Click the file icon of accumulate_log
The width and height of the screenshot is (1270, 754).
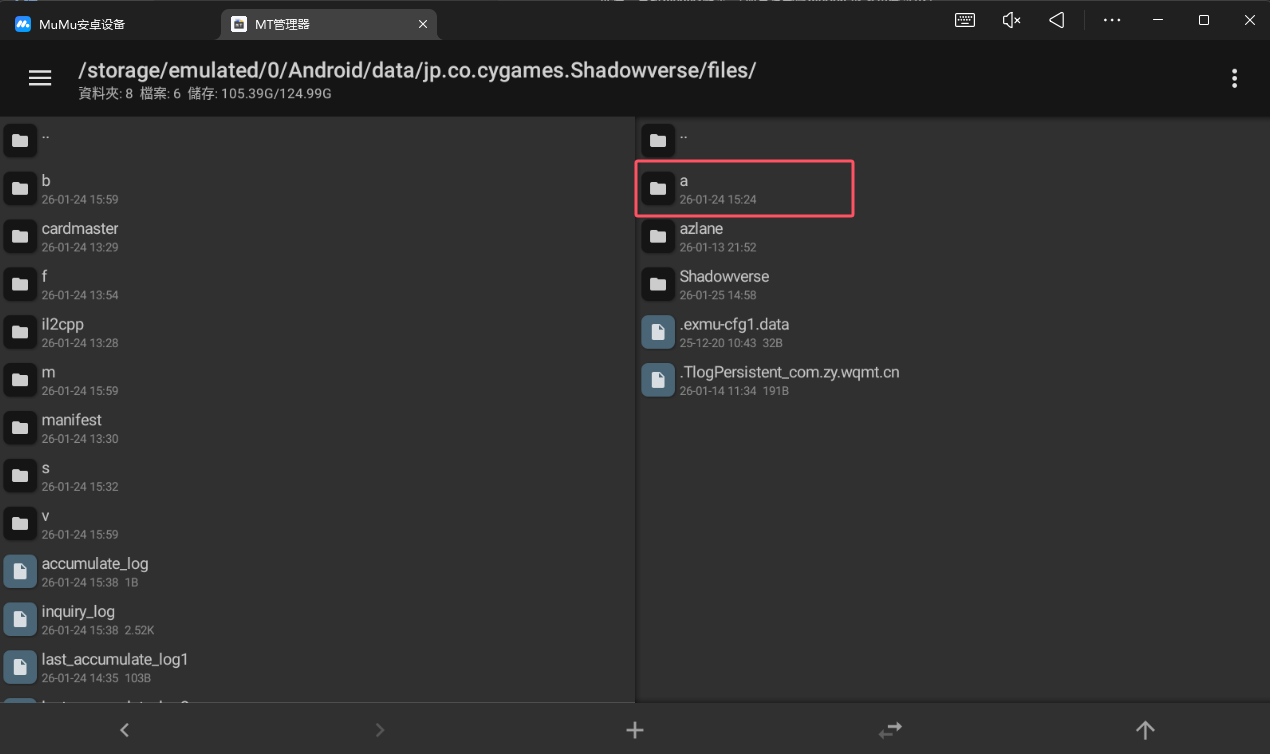coord(20,572)
